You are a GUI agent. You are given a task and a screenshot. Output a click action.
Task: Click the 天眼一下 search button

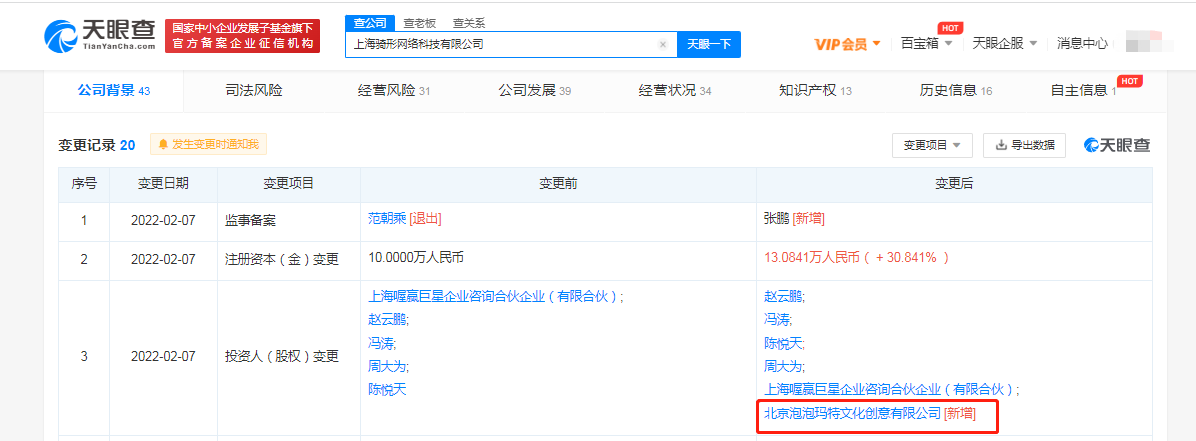click(x=709, y=44)
